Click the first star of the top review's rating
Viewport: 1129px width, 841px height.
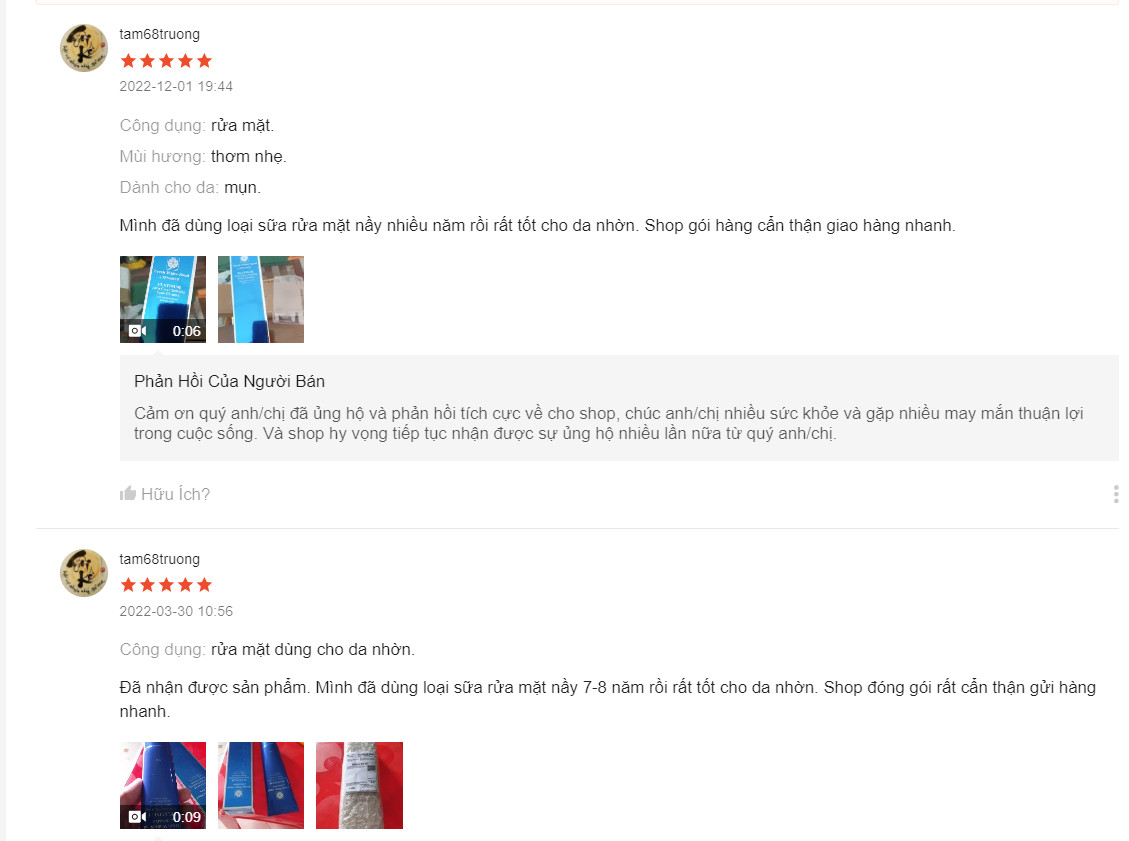coord(129,60)
